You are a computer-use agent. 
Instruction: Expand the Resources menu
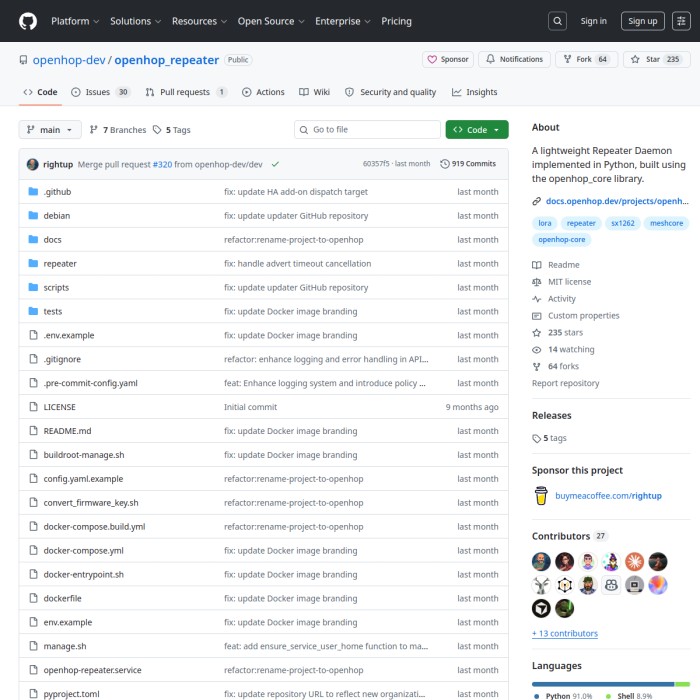[199, 21]
